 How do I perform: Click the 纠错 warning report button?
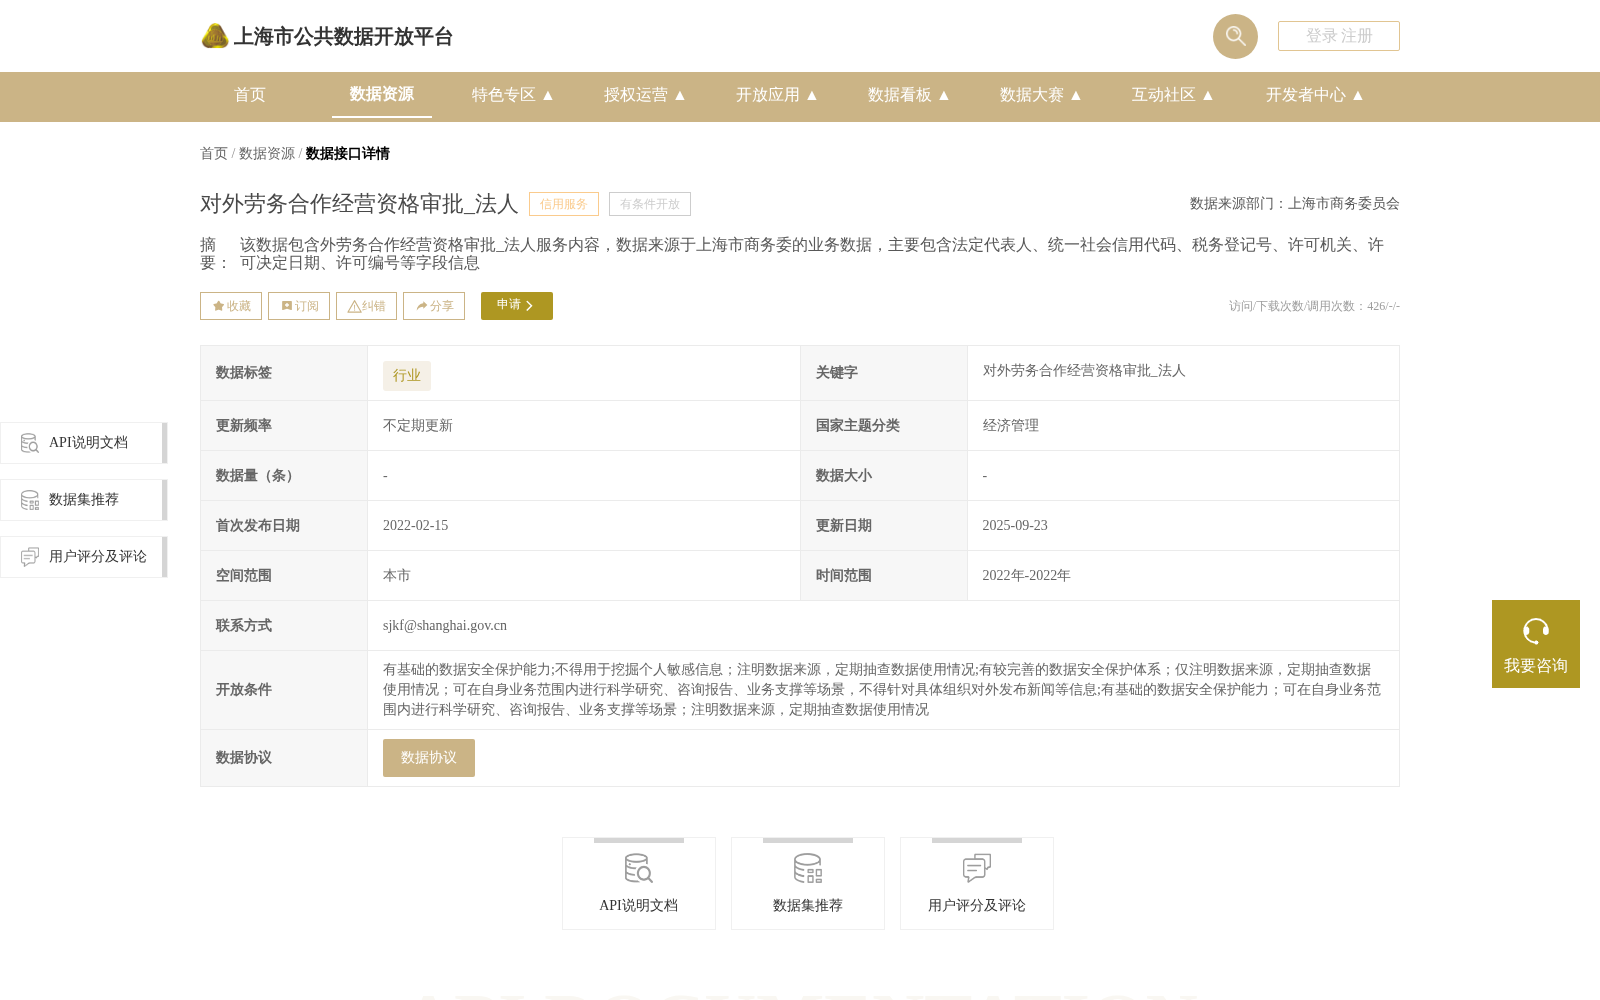(366, 306)
